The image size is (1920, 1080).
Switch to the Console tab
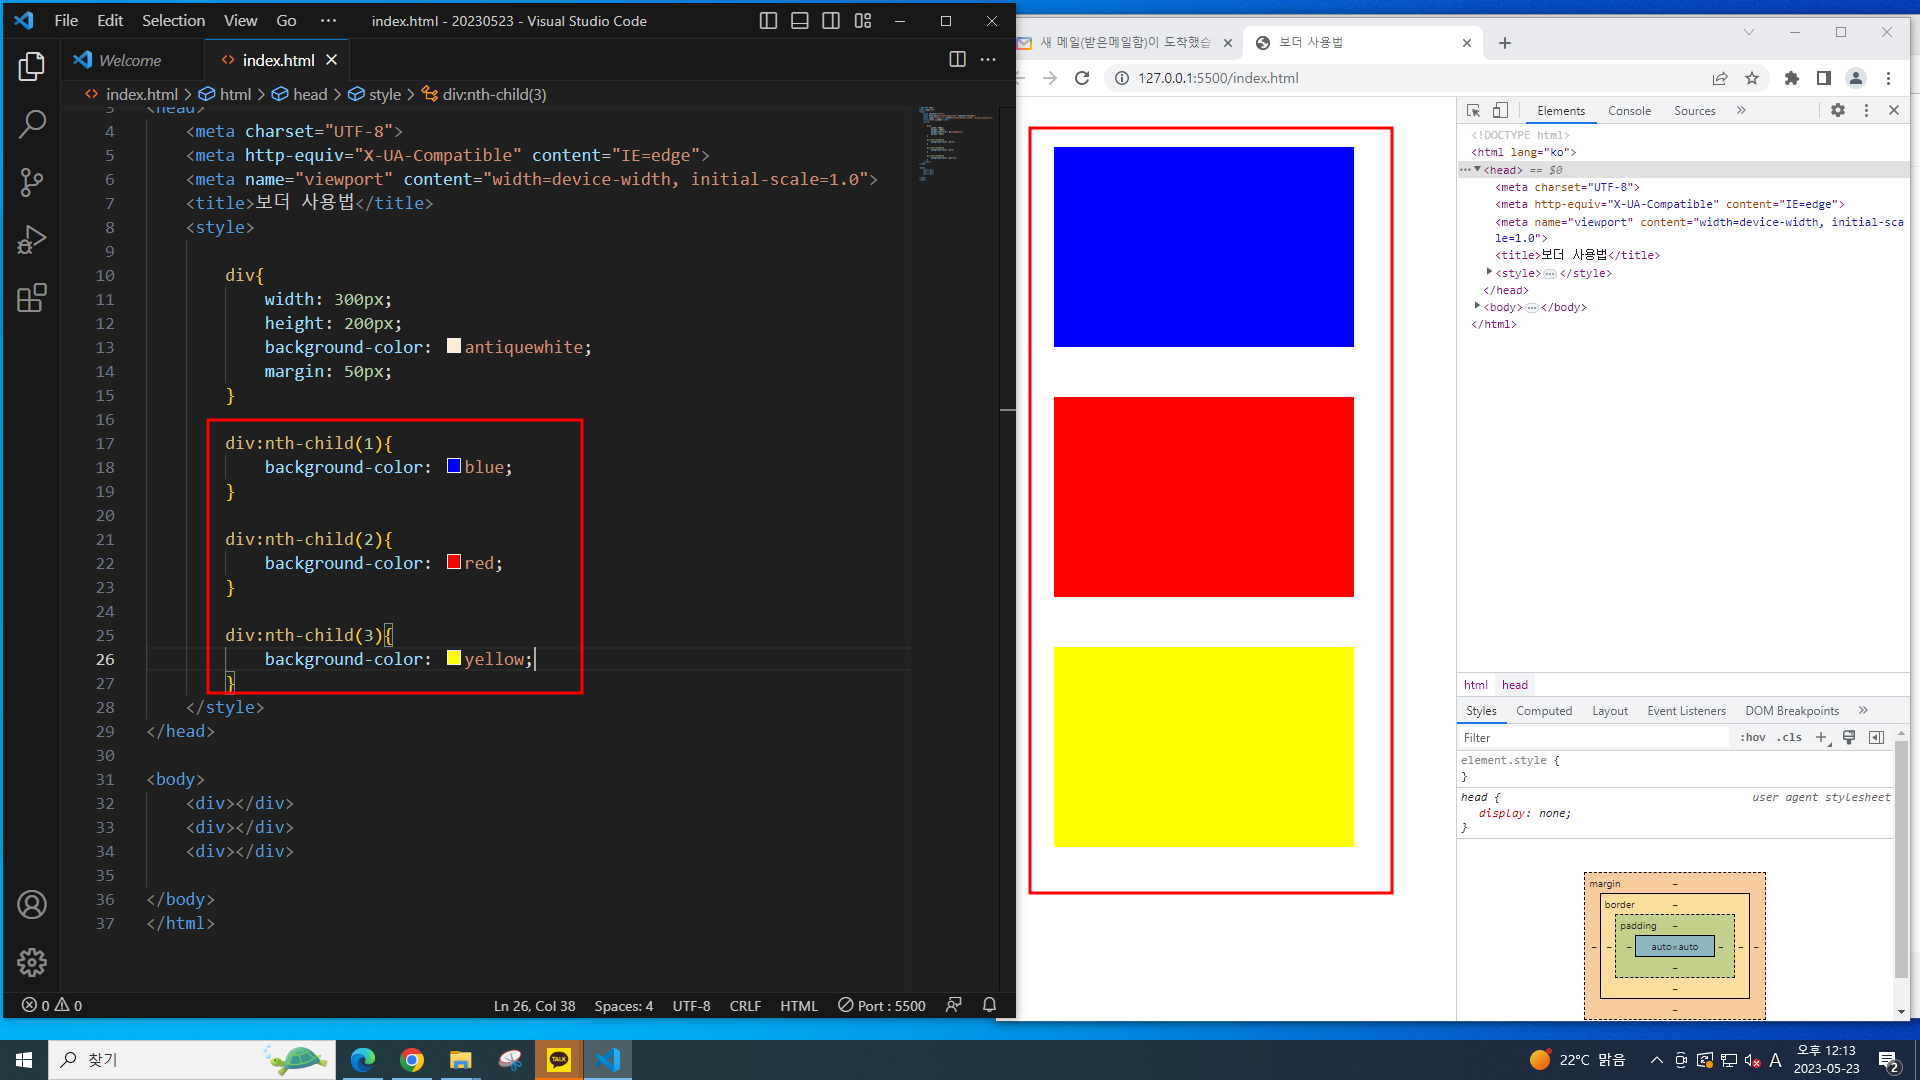(x=1629, y=111)
